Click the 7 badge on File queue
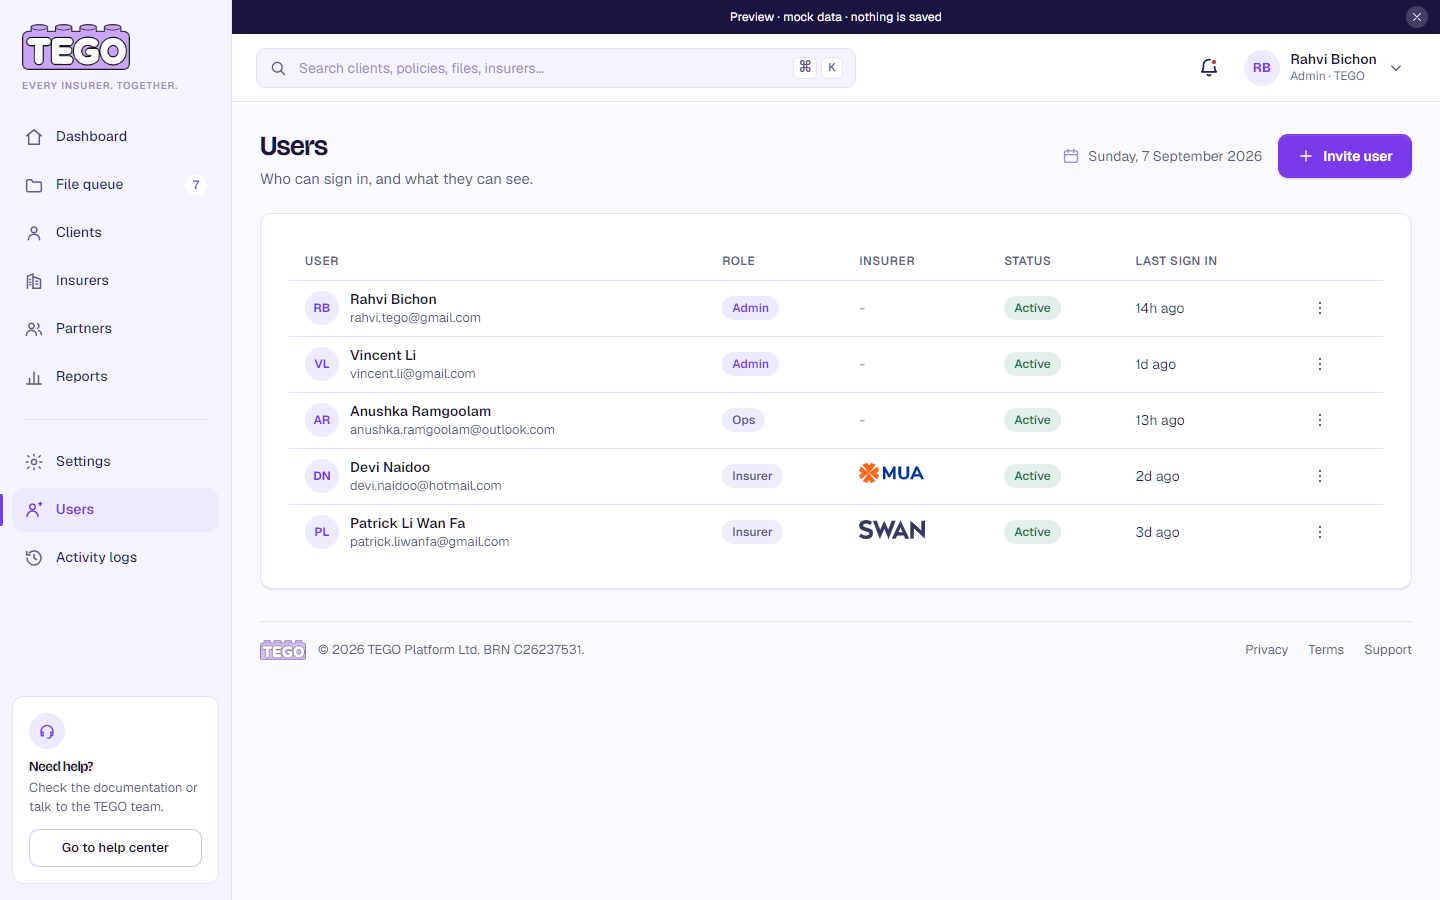Screen dimensions: 1440x900 tap(196, 185)
